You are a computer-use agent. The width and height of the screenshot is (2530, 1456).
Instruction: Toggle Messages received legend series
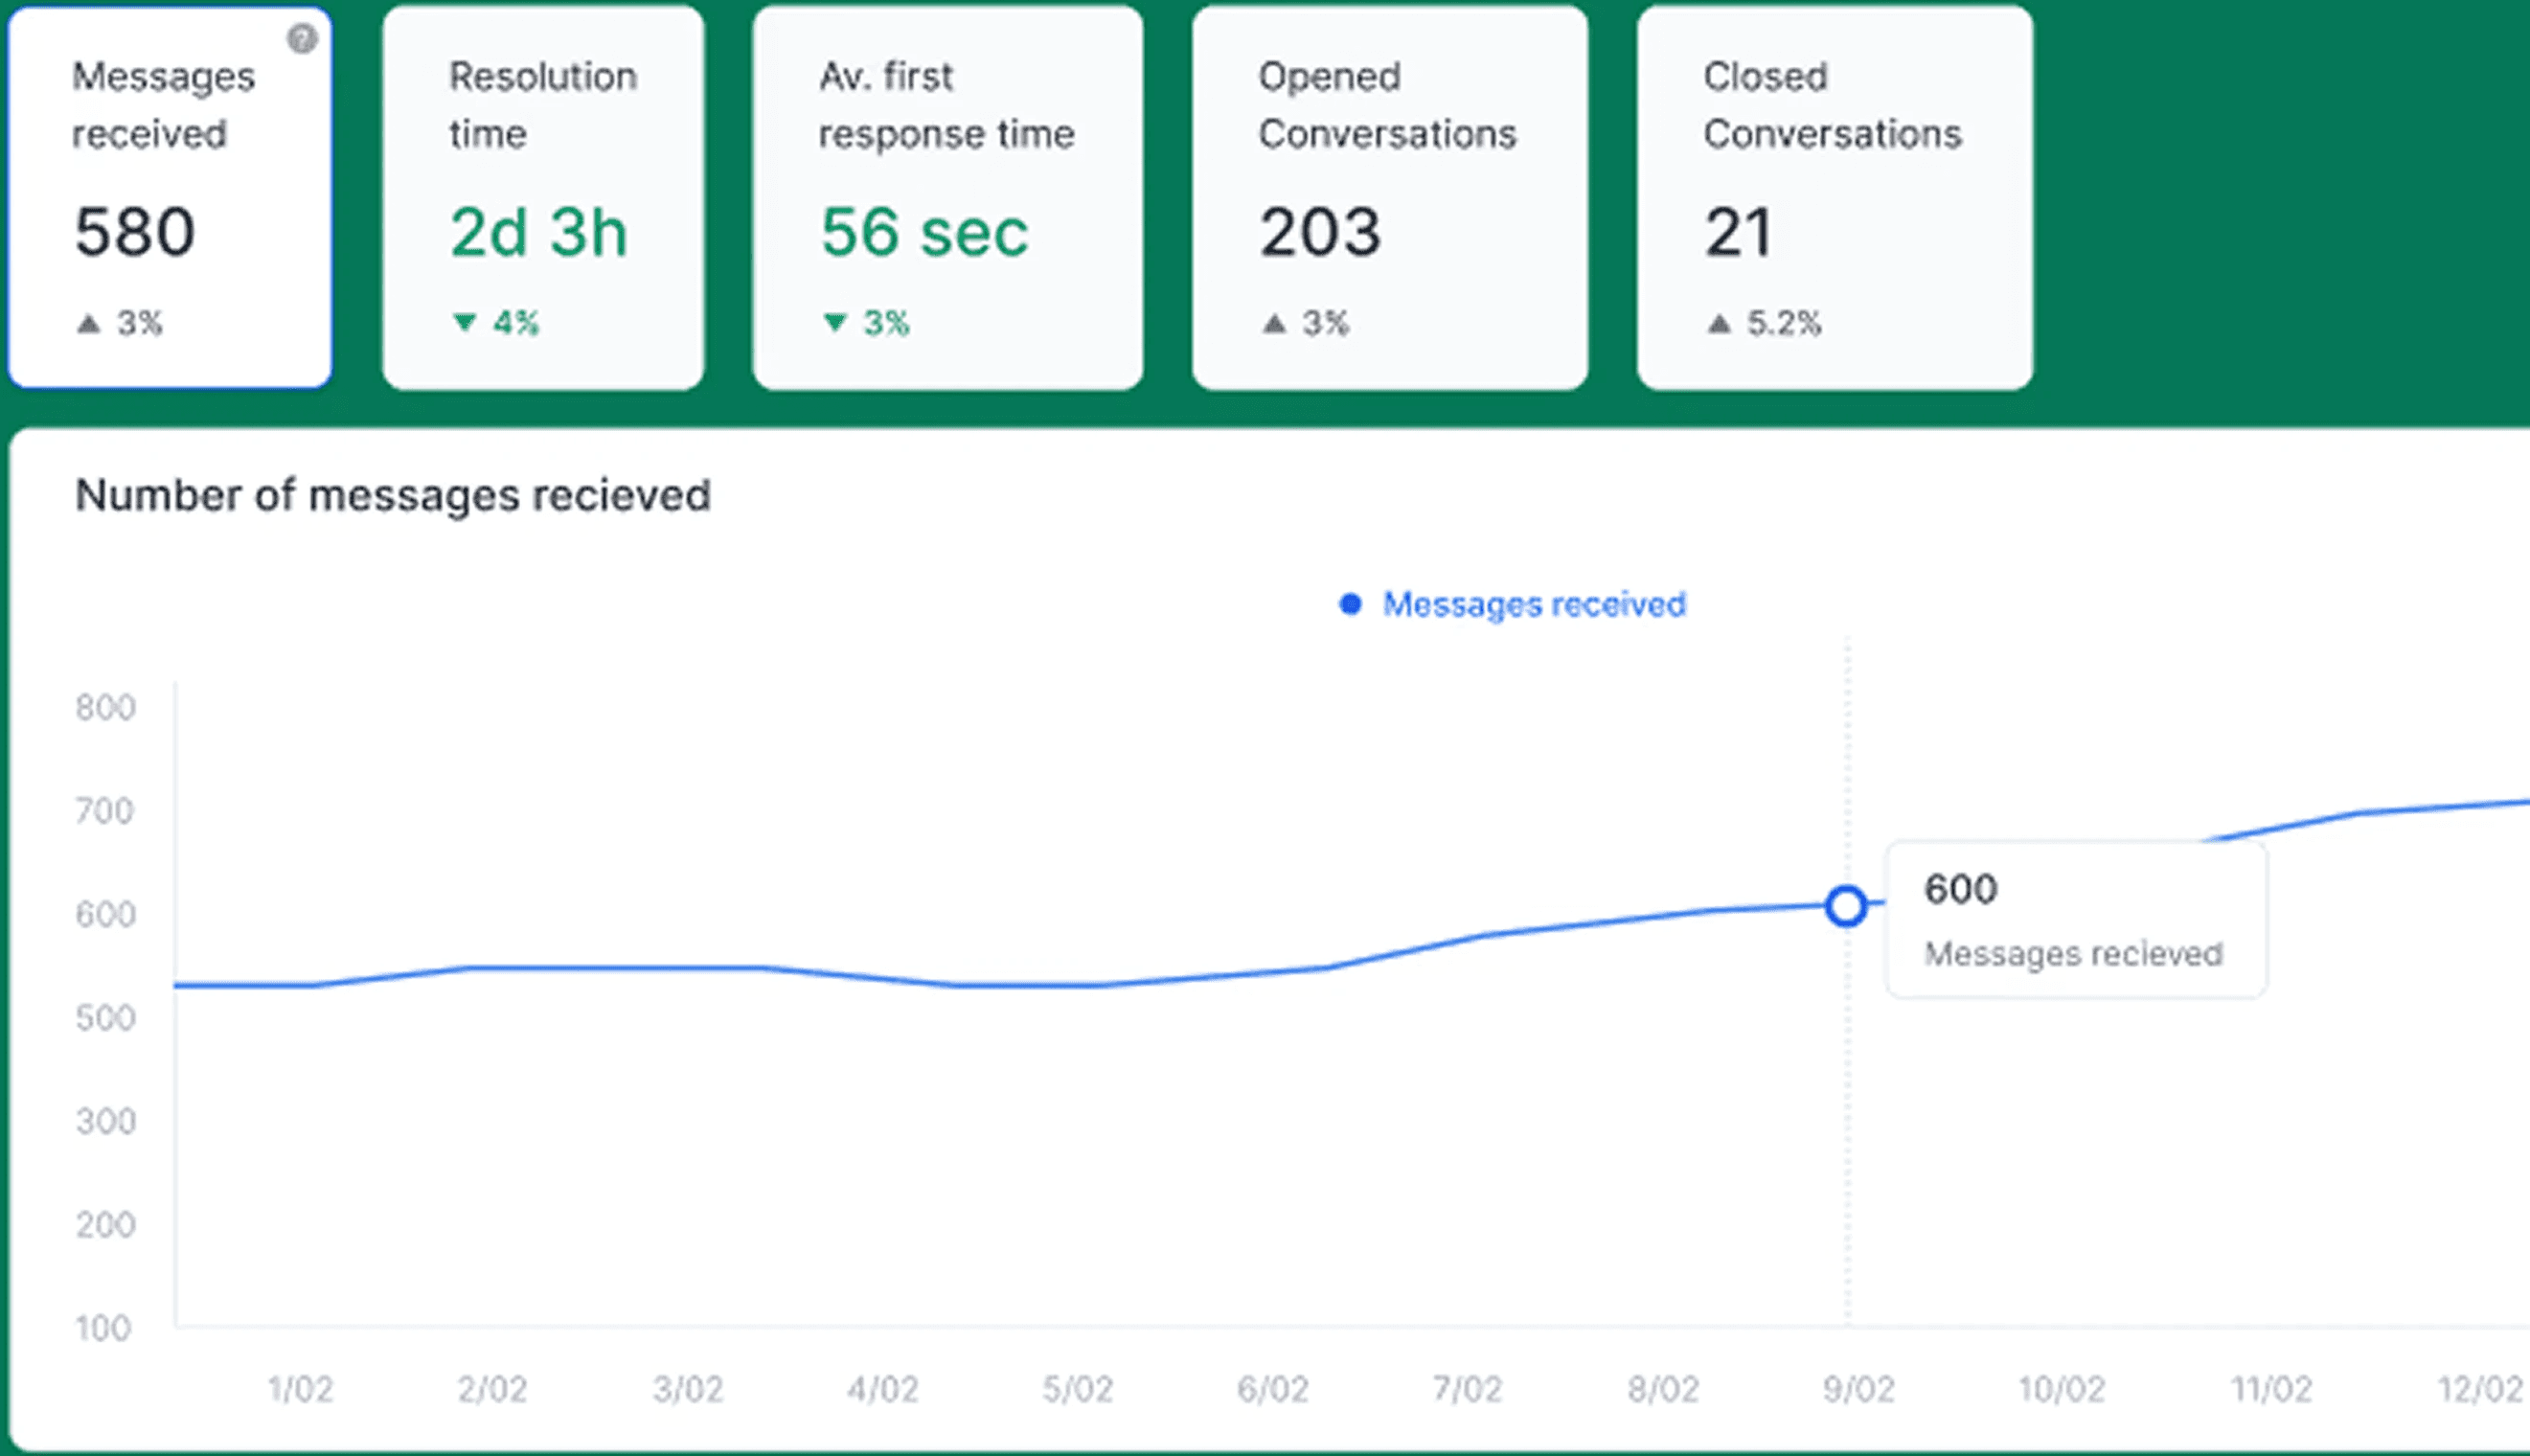tap(1533, 604)
